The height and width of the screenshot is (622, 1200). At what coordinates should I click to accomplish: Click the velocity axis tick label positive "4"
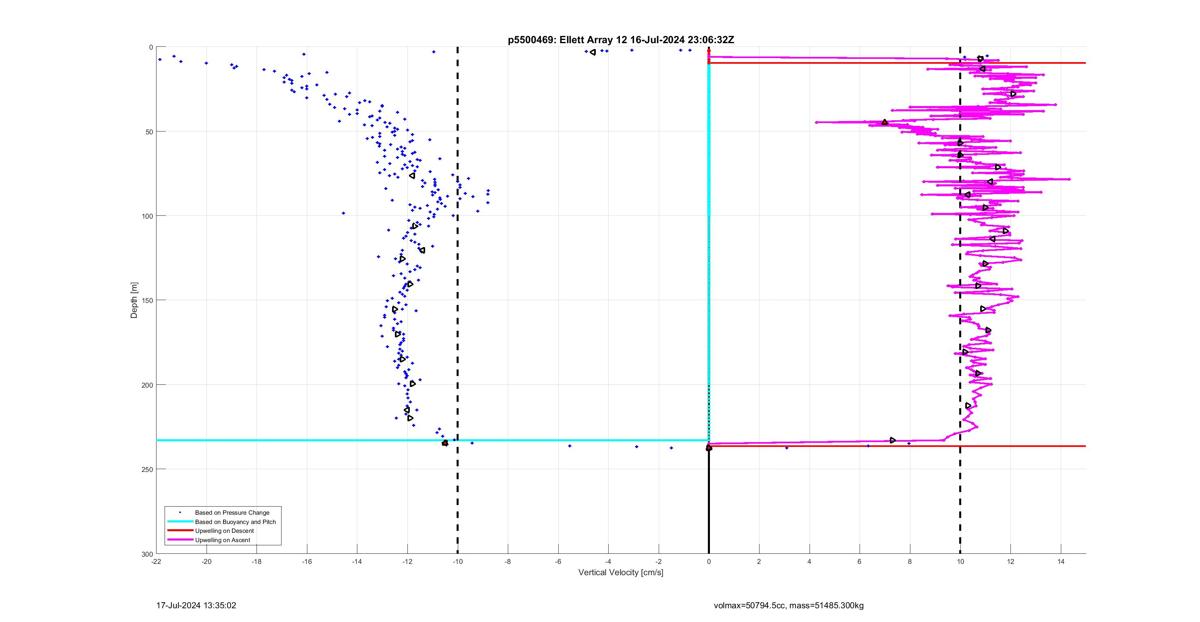[809, 563]
